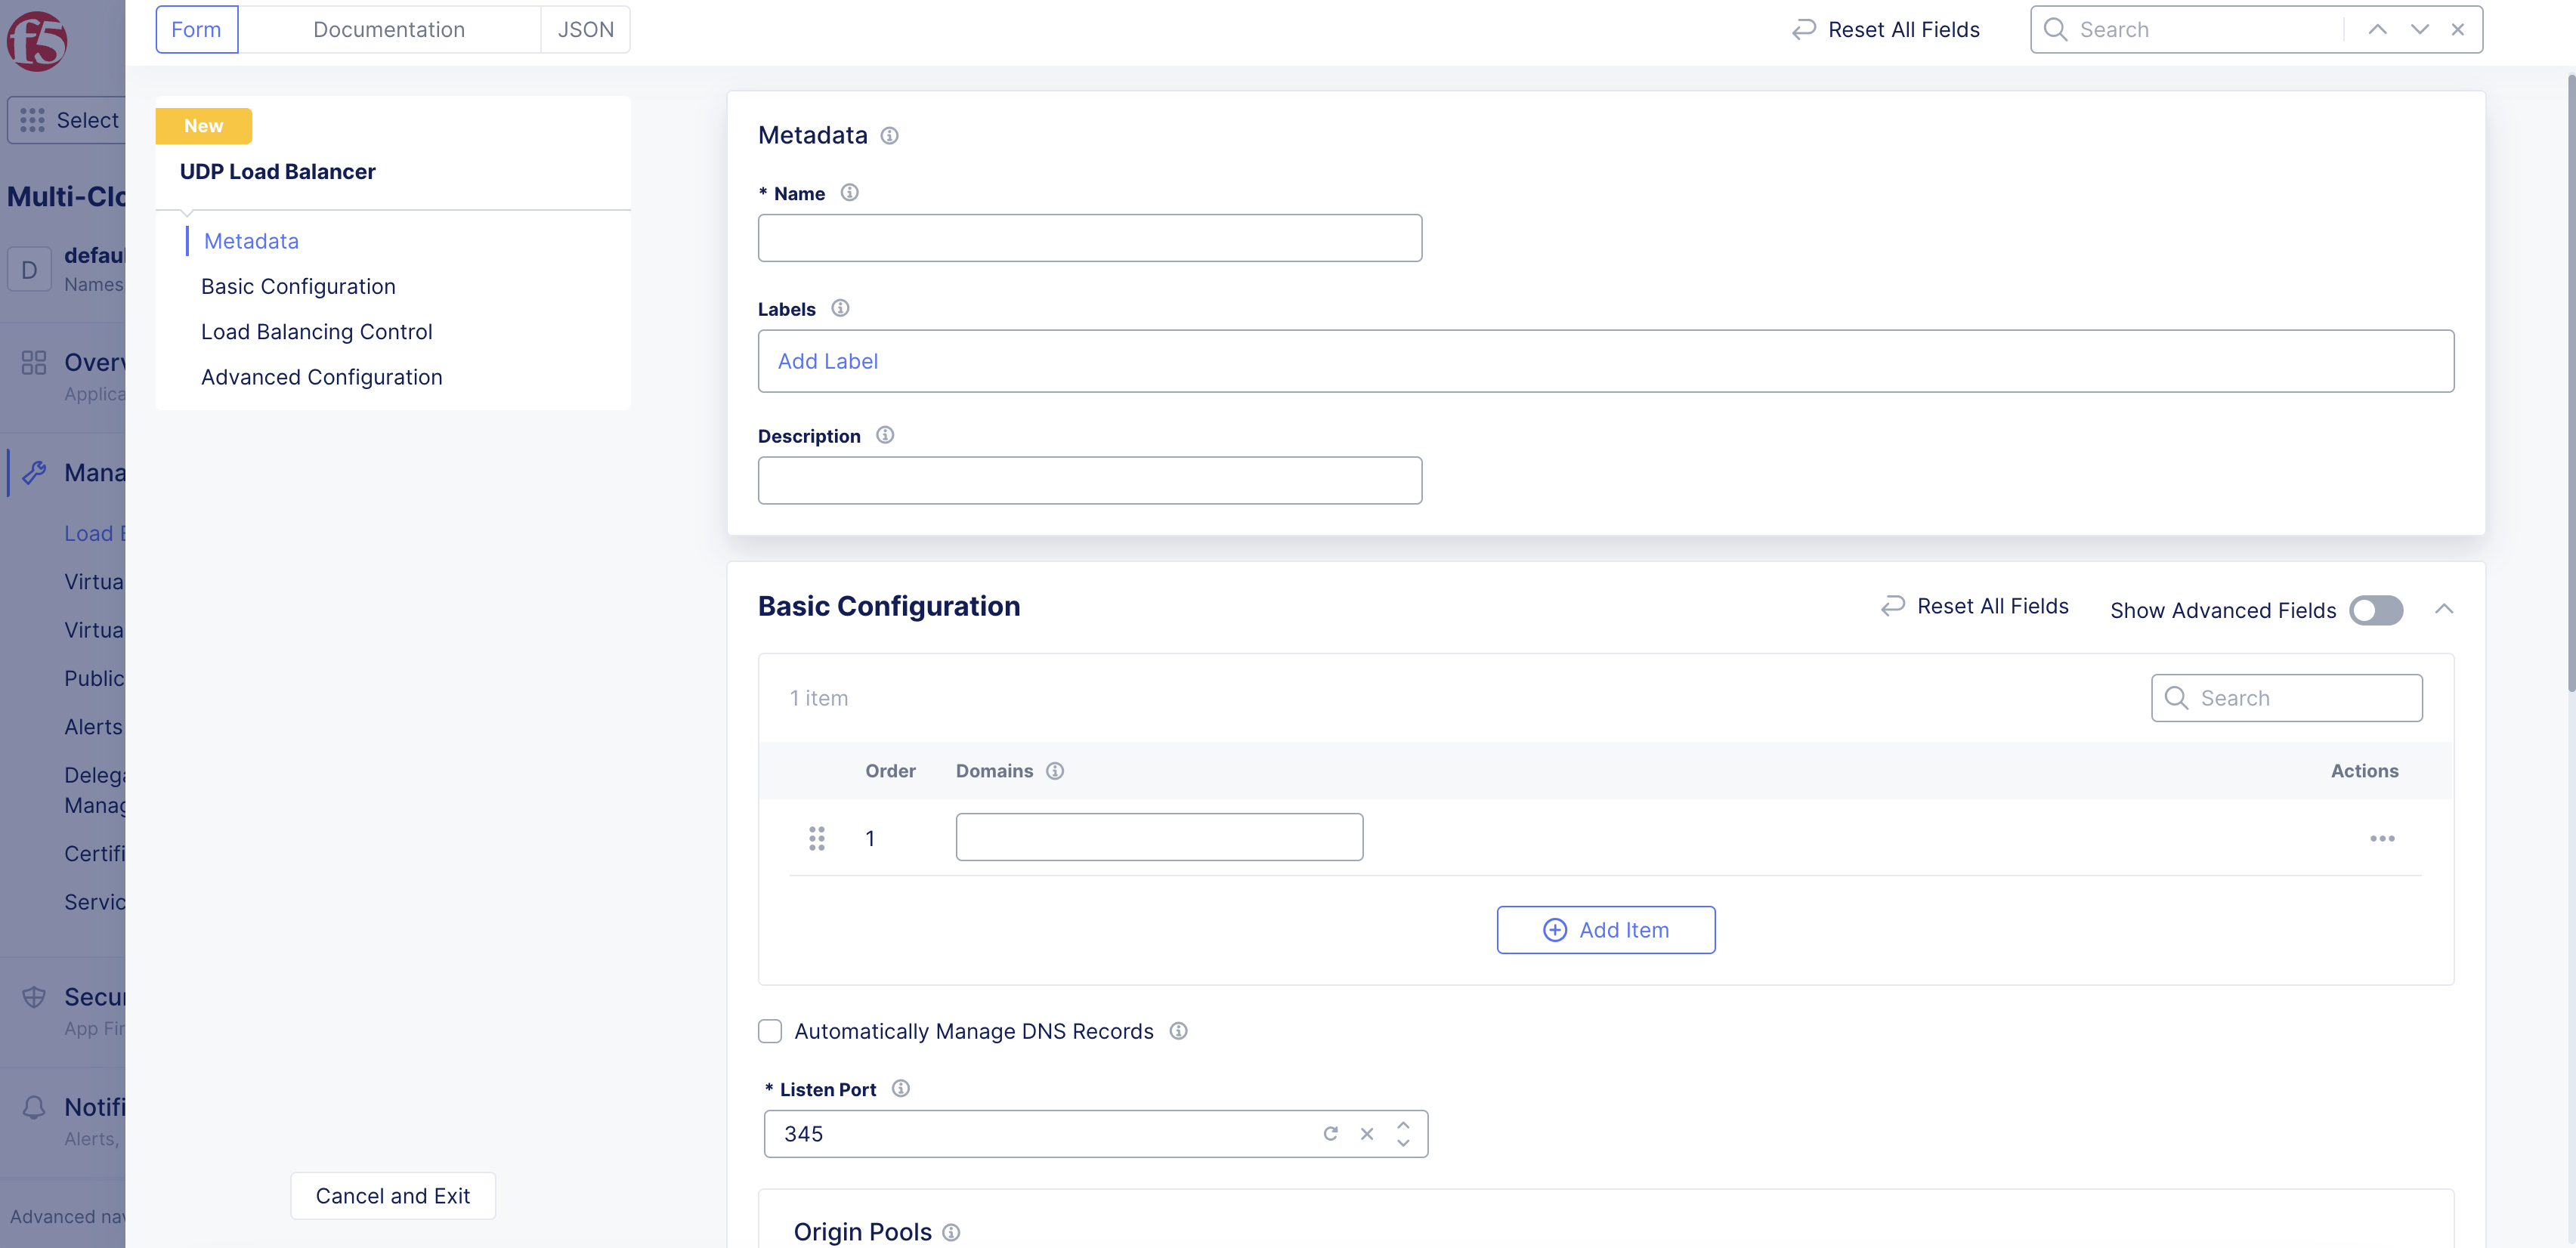Click the Add Item button

point(1605,930)
